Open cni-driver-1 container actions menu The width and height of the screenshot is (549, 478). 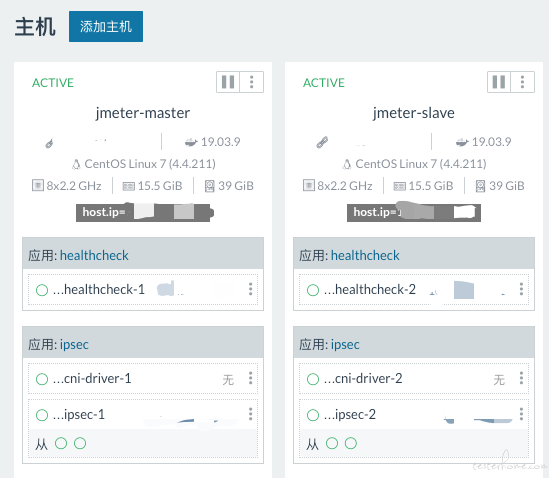point(250,378)
